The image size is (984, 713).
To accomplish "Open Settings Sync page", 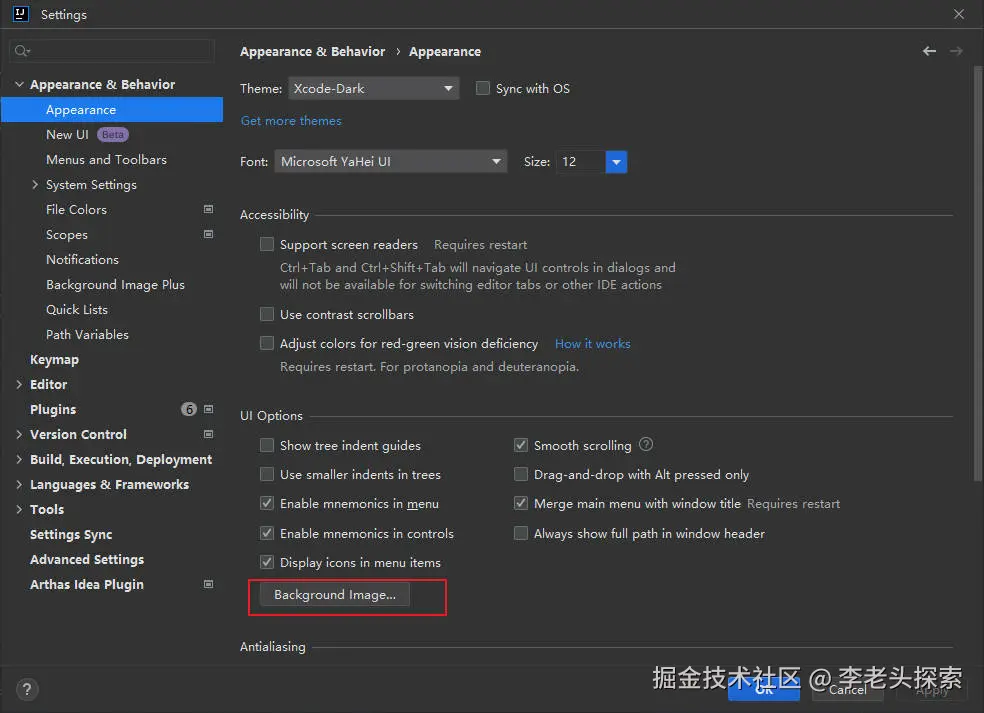I will click(x=71, y=535).
